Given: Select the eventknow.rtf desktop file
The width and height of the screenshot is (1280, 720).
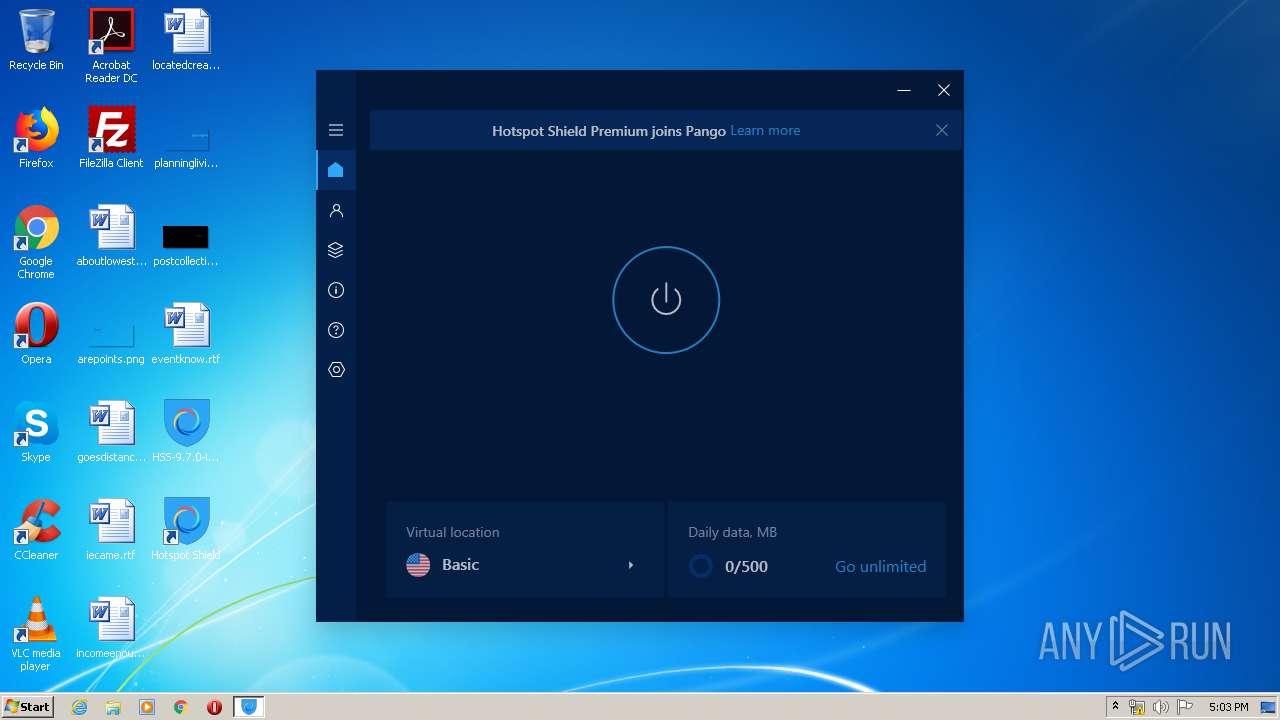Looking at the screenshot, I should (x=186, y=334).
